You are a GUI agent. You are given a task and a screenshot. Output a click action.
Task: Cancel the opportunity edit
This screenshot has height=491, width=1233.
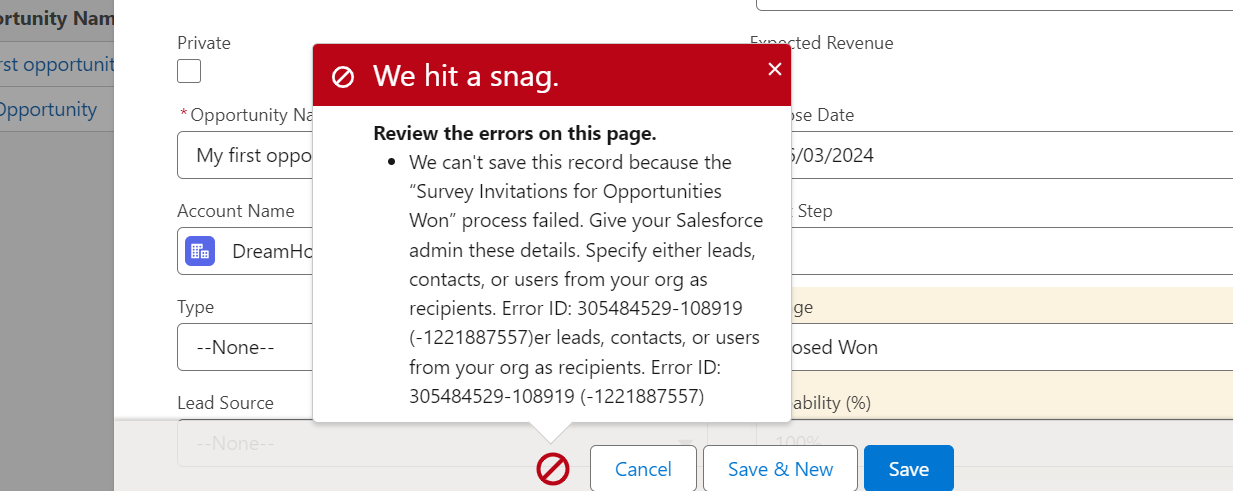pyautogui.click(x=643, y=469)
